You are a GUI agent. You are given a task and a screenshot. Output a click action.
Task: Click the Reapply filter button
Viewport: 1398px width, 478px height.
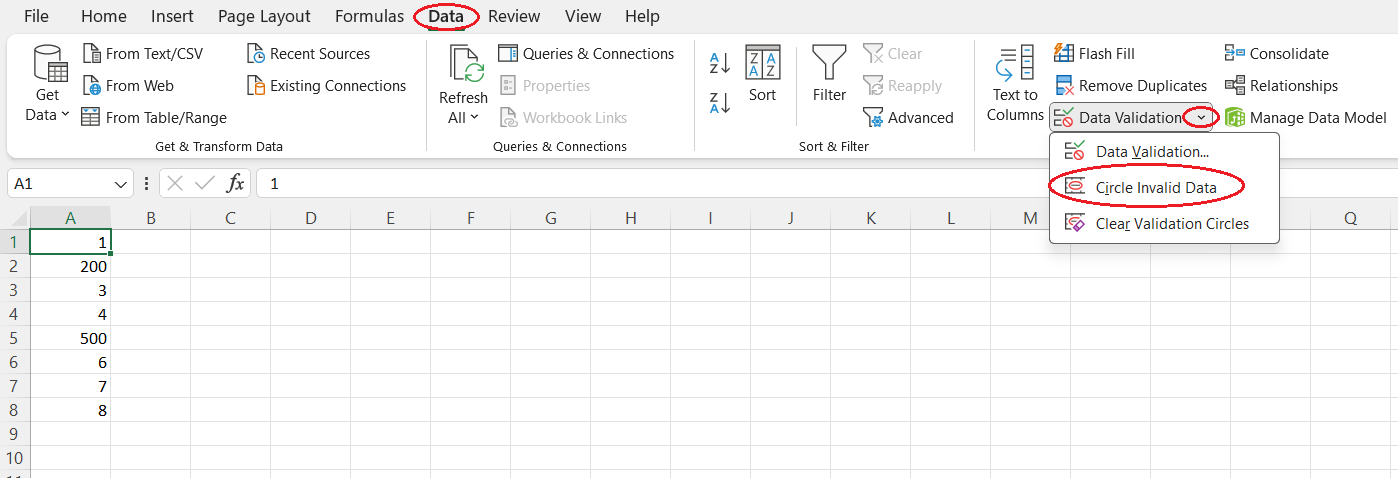902,86
